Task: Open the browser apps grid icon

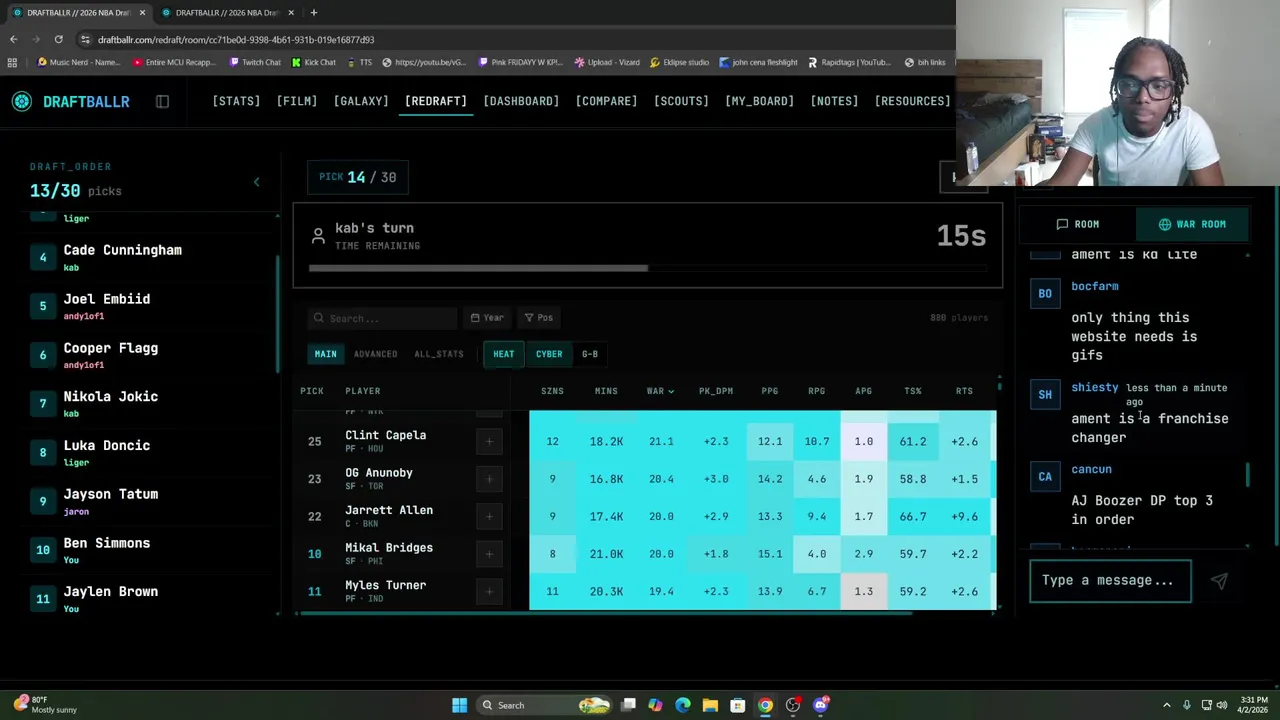Action: click(12, 62)
